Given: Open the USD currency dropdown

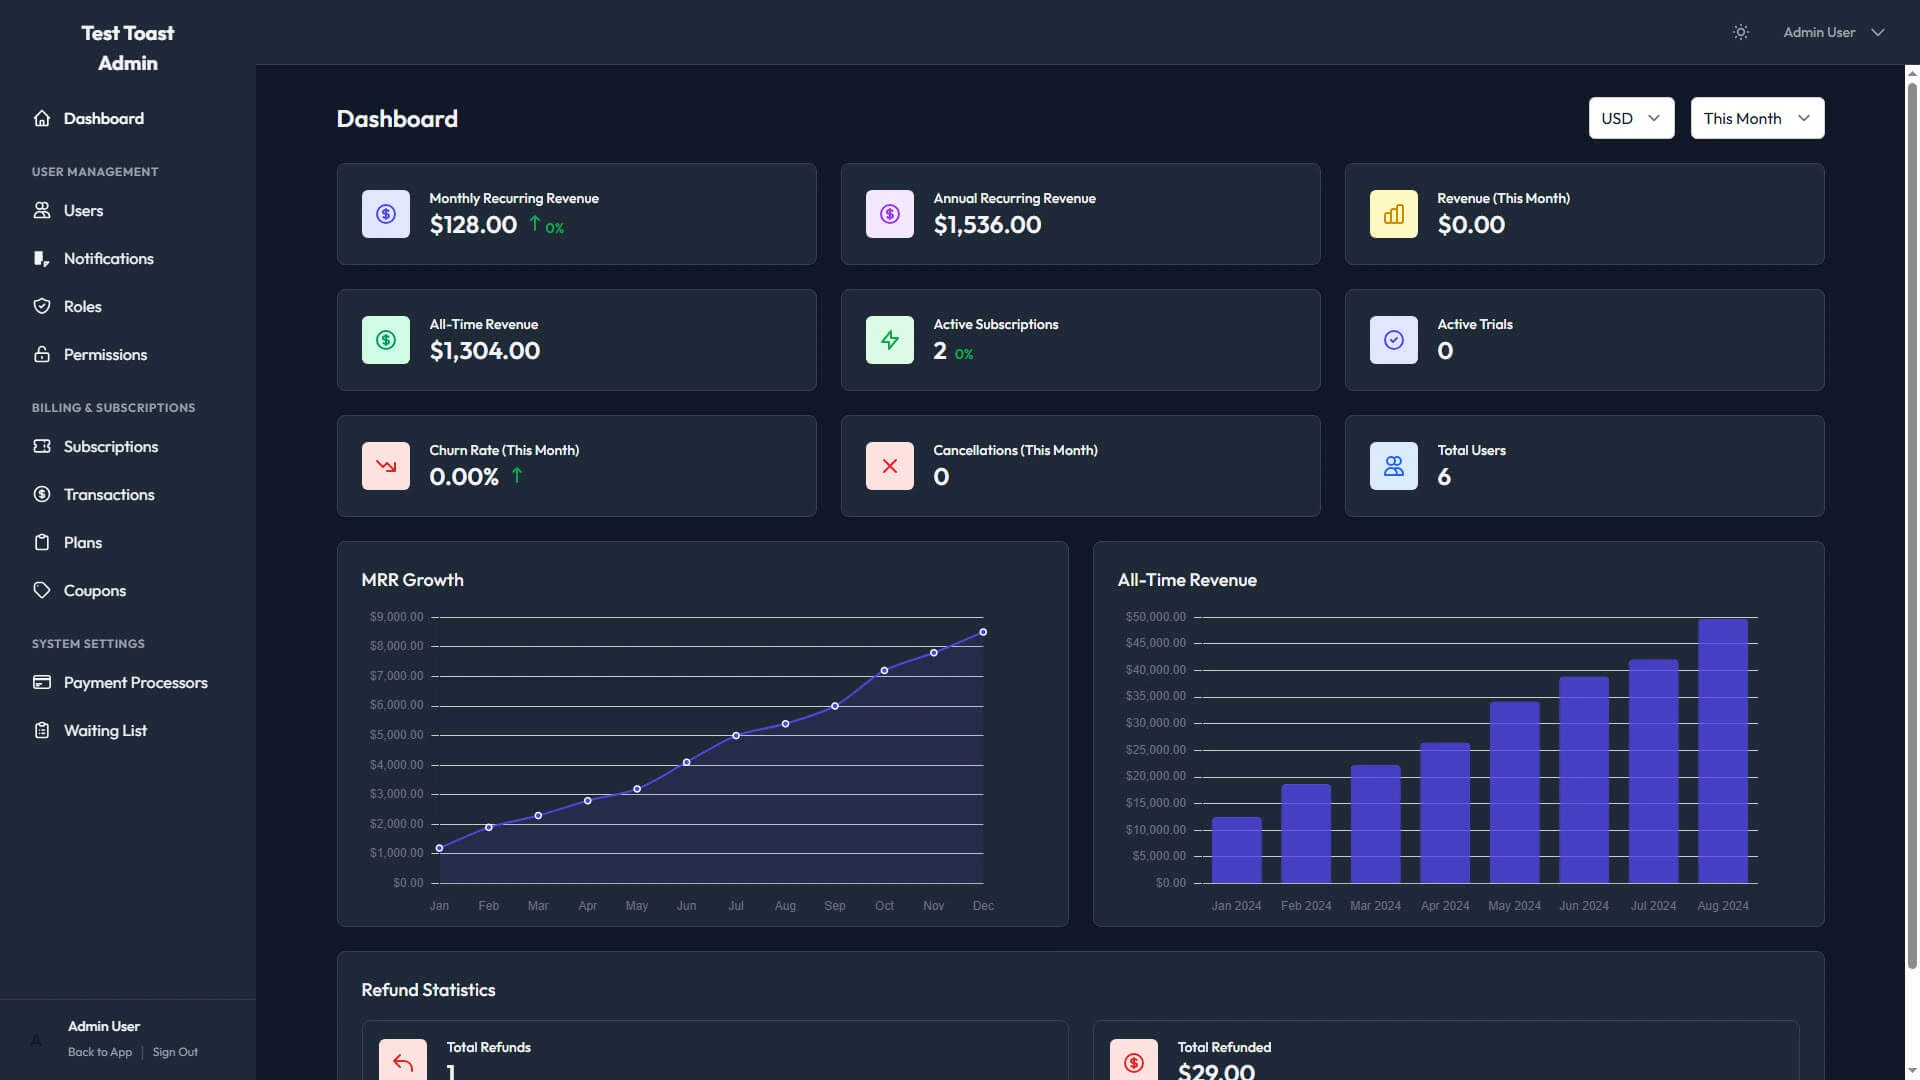Looking at the screenshot, I should 1630,118.
